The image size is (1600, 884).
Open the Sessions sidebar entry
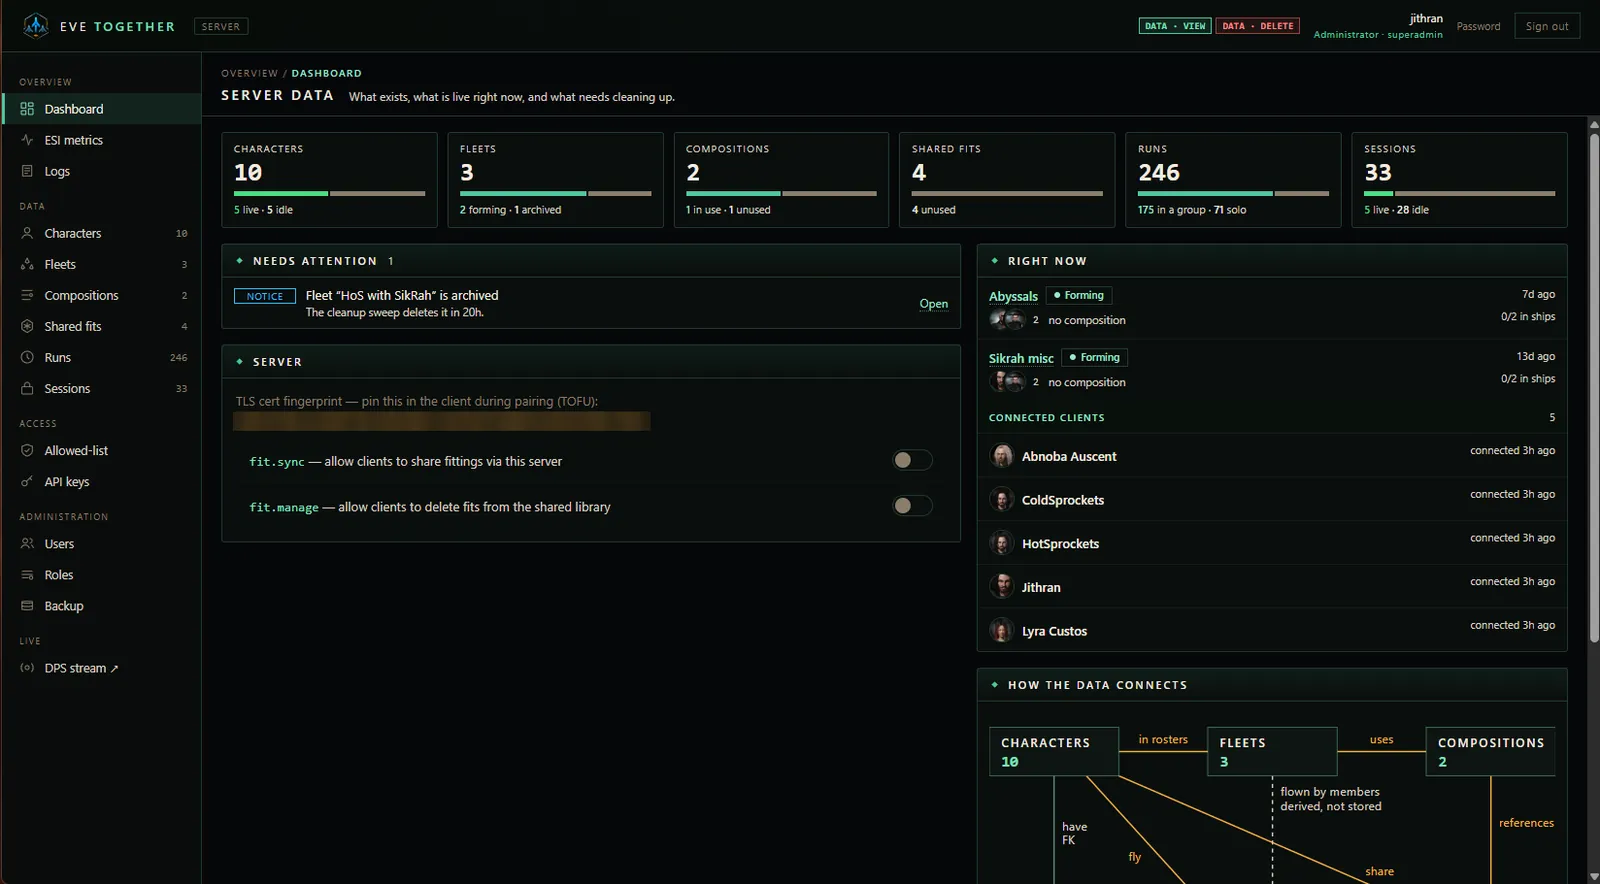102,388
